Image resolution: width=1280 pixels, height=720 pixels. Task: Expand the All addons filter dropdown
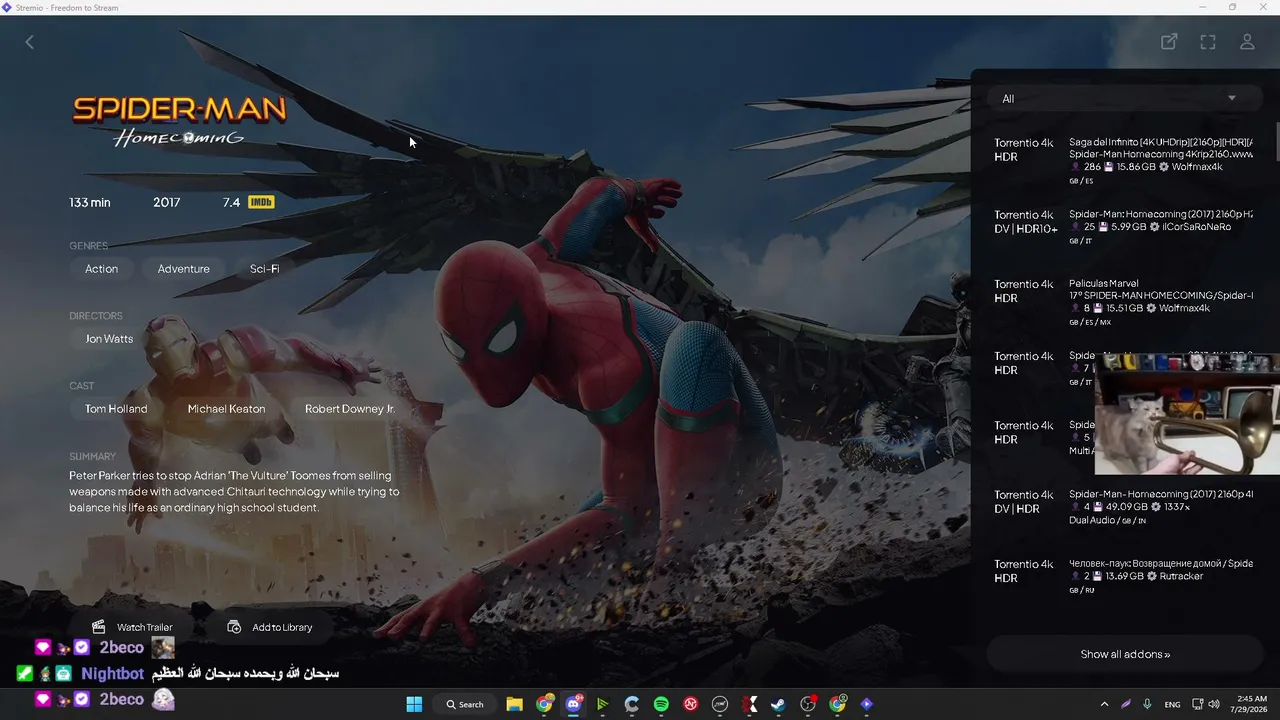(1125, 98)
